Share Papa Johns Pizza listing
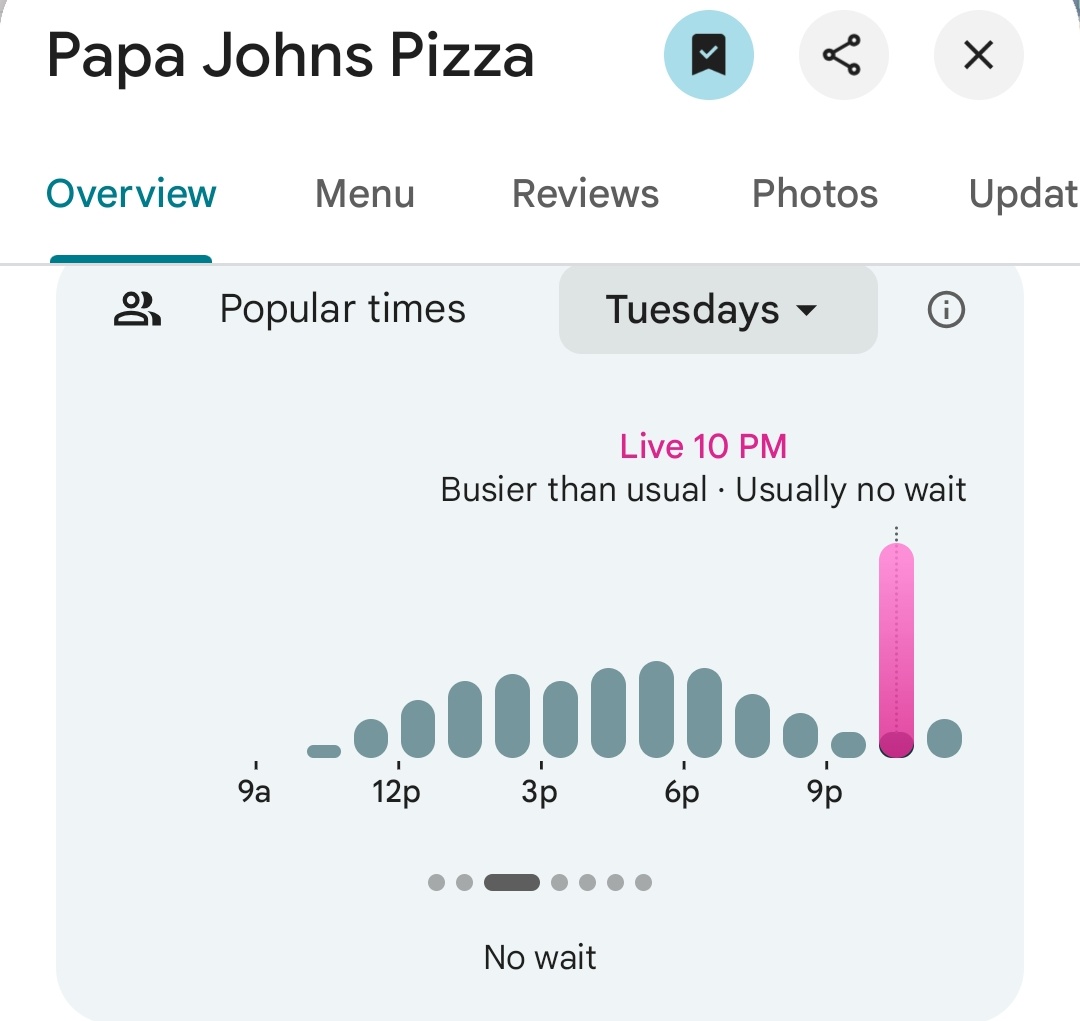1080x1021 pixels. tap(842, 56)
